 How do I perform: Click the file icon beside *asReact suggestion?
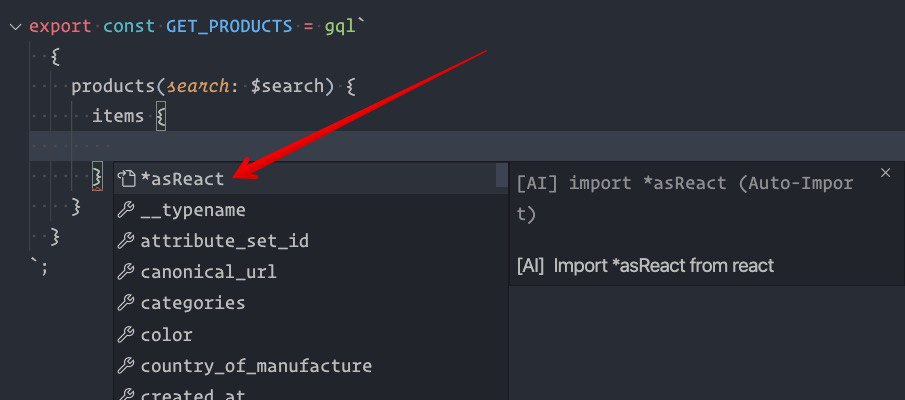(x=126, y=179)
